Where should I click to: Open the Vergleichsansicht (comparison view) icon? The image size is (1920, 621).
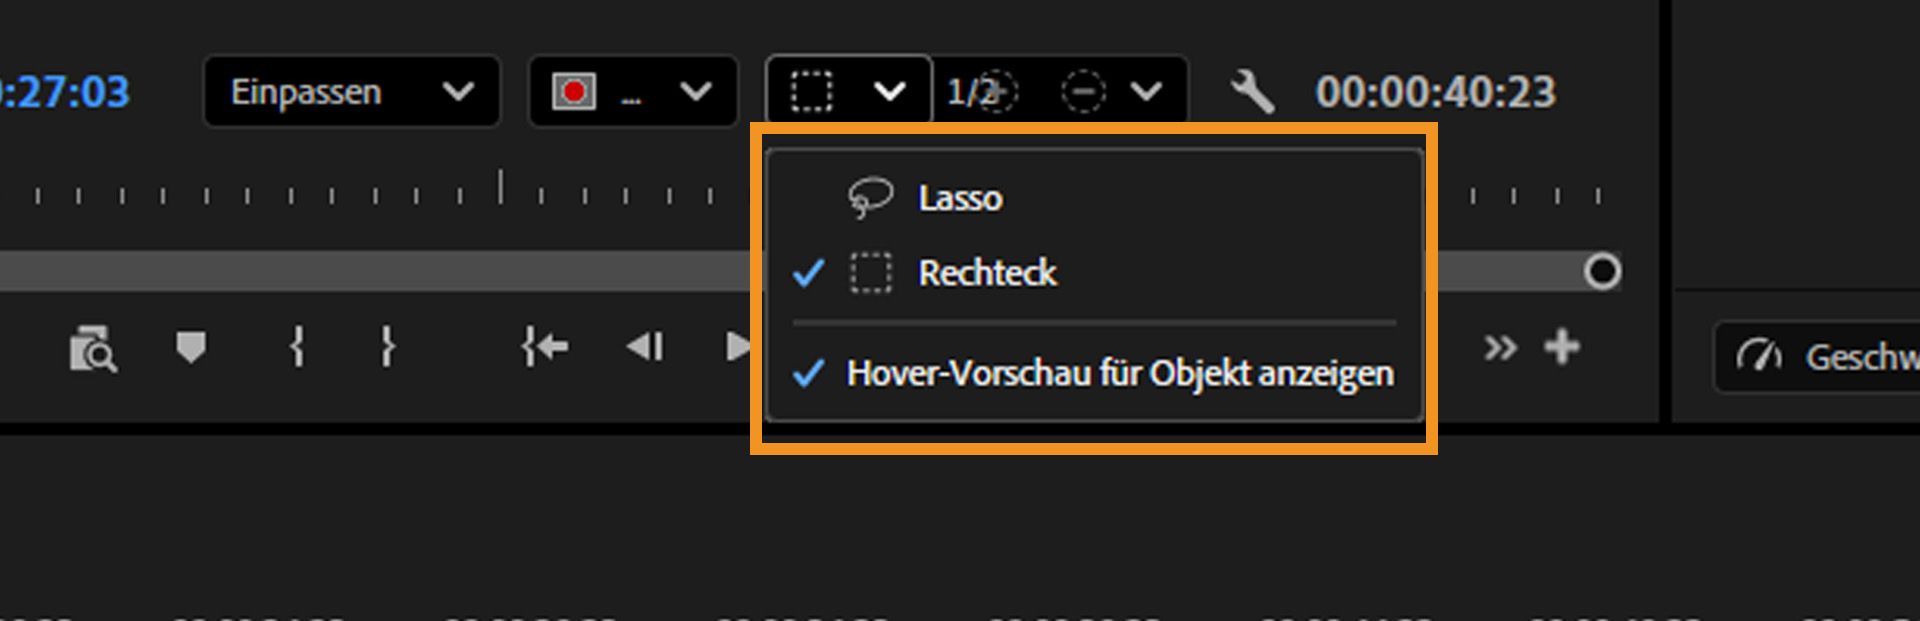point(92,347)
